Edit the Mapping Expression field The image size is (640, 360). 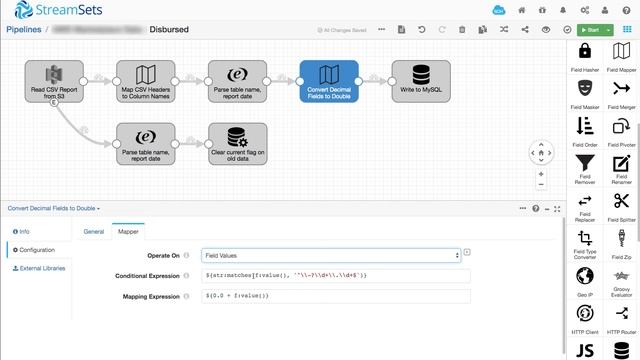(336, 296)
